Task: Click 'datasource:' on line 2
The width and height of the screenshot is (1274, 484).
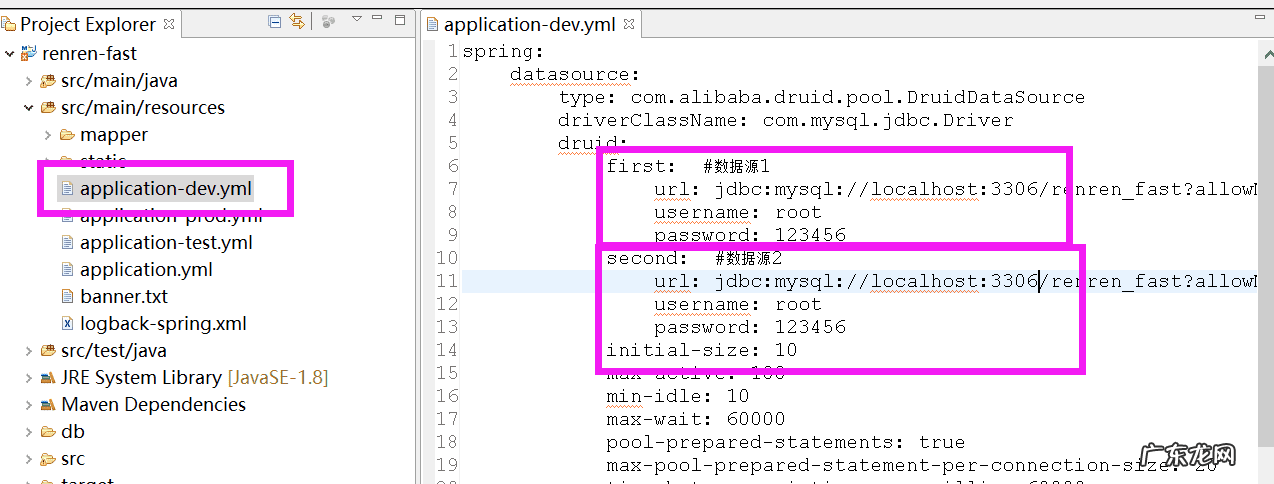Action: coord(575,74)
